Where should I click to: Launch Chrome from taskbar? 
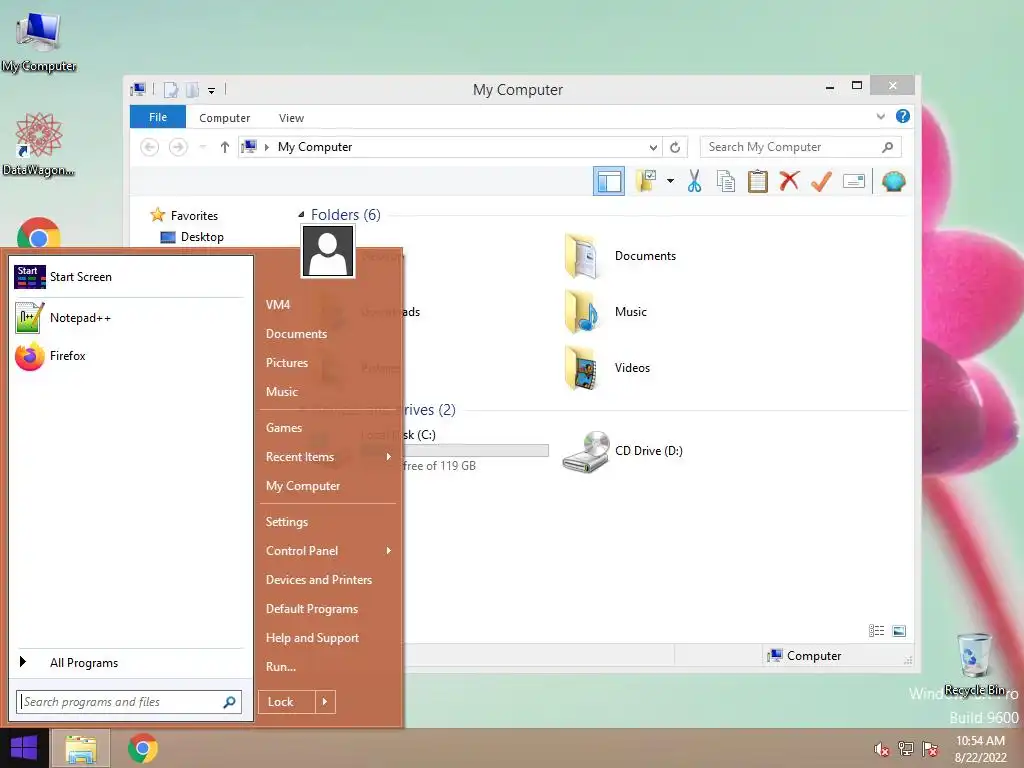pyautogui.click(x=142, y=748)
